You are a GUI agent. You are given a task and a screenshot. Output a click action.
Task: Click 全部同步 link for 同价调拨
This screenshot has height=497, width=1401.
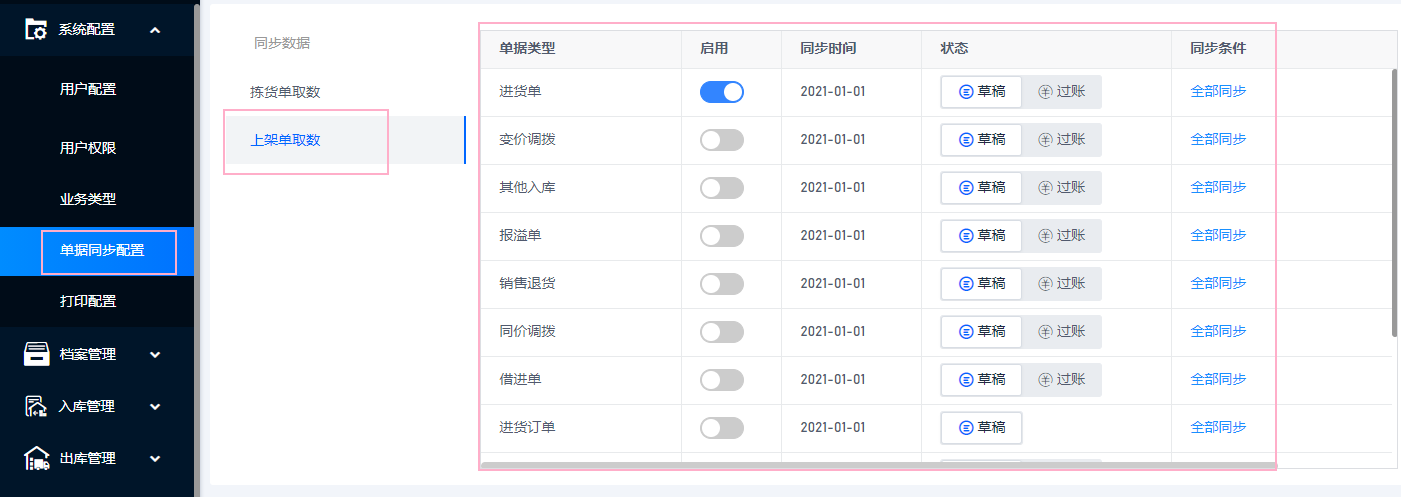click(x=1218, y=332)
